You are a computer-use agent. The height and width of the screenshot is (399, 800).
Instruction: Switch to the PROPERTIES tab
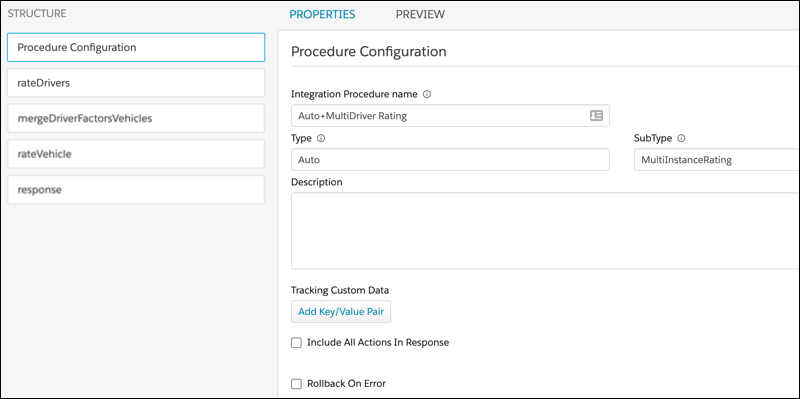coord(322,14)
